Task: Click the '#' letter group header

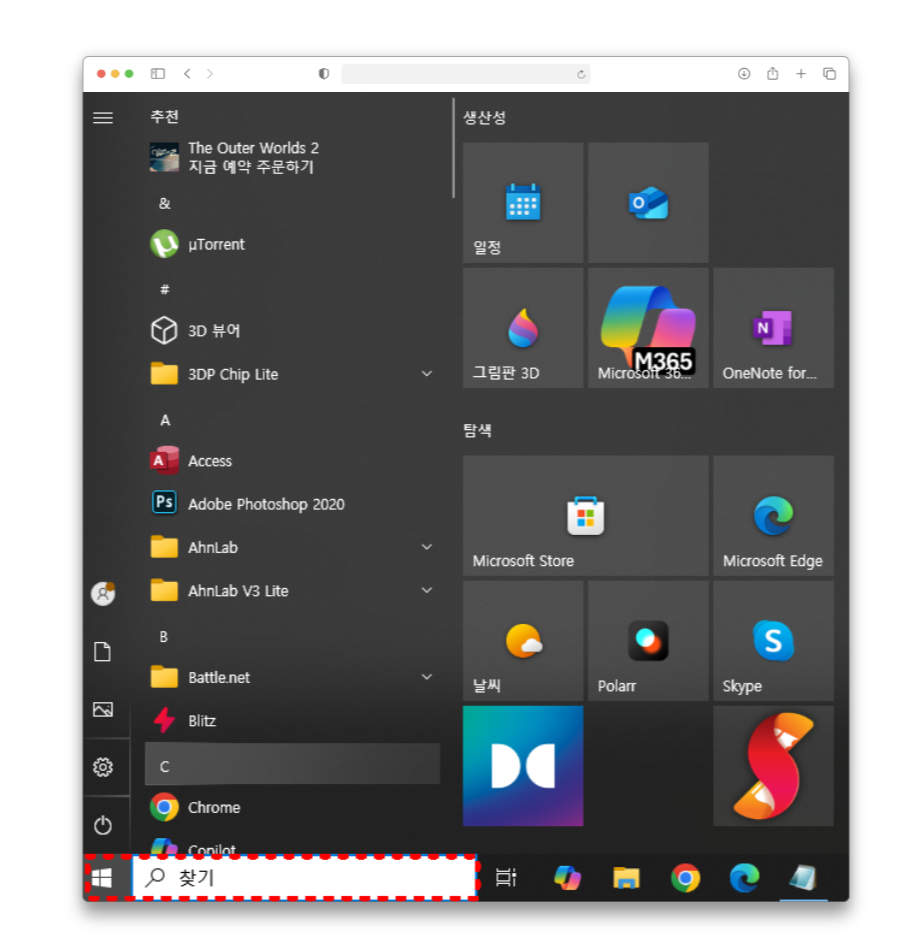Action: pyautogui.click(x=164, y=290)
